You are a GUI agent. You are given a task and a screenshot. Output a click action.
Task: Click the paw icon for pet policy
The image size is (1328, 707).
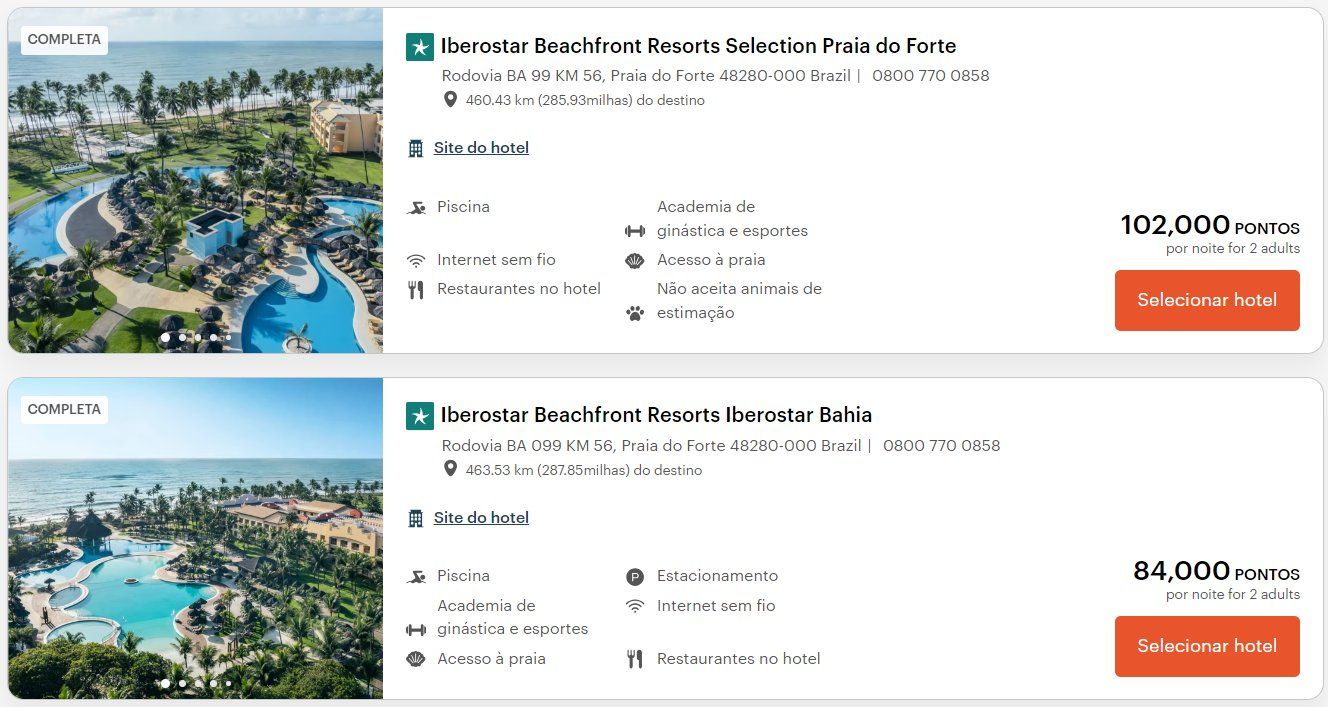tap(635, 313)
